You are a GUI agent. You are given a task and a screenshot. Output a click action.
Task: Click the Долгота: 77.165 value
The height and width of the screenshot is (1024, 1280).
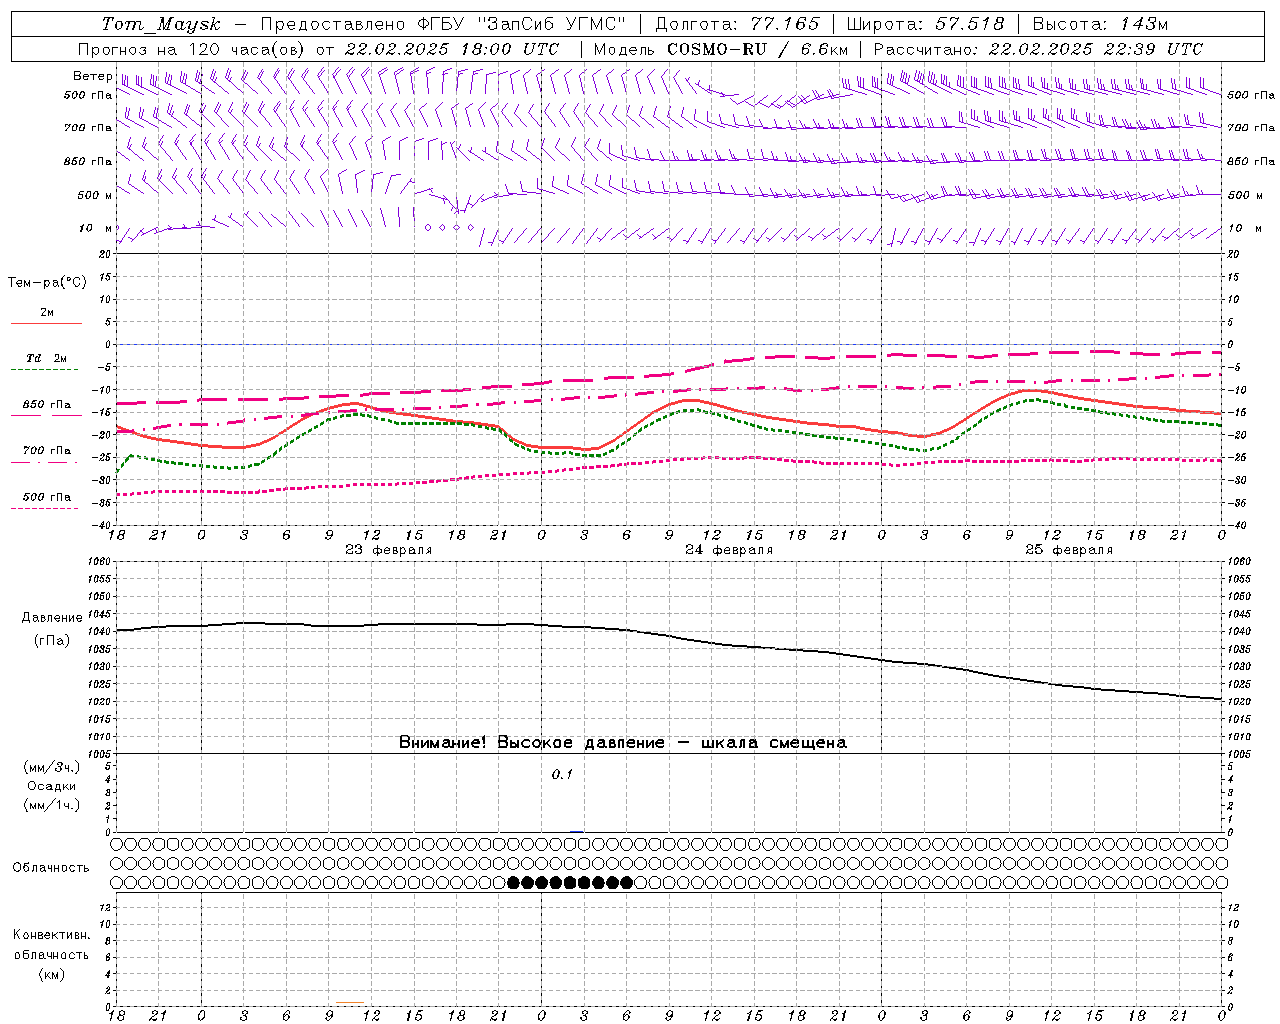(737, 24)
